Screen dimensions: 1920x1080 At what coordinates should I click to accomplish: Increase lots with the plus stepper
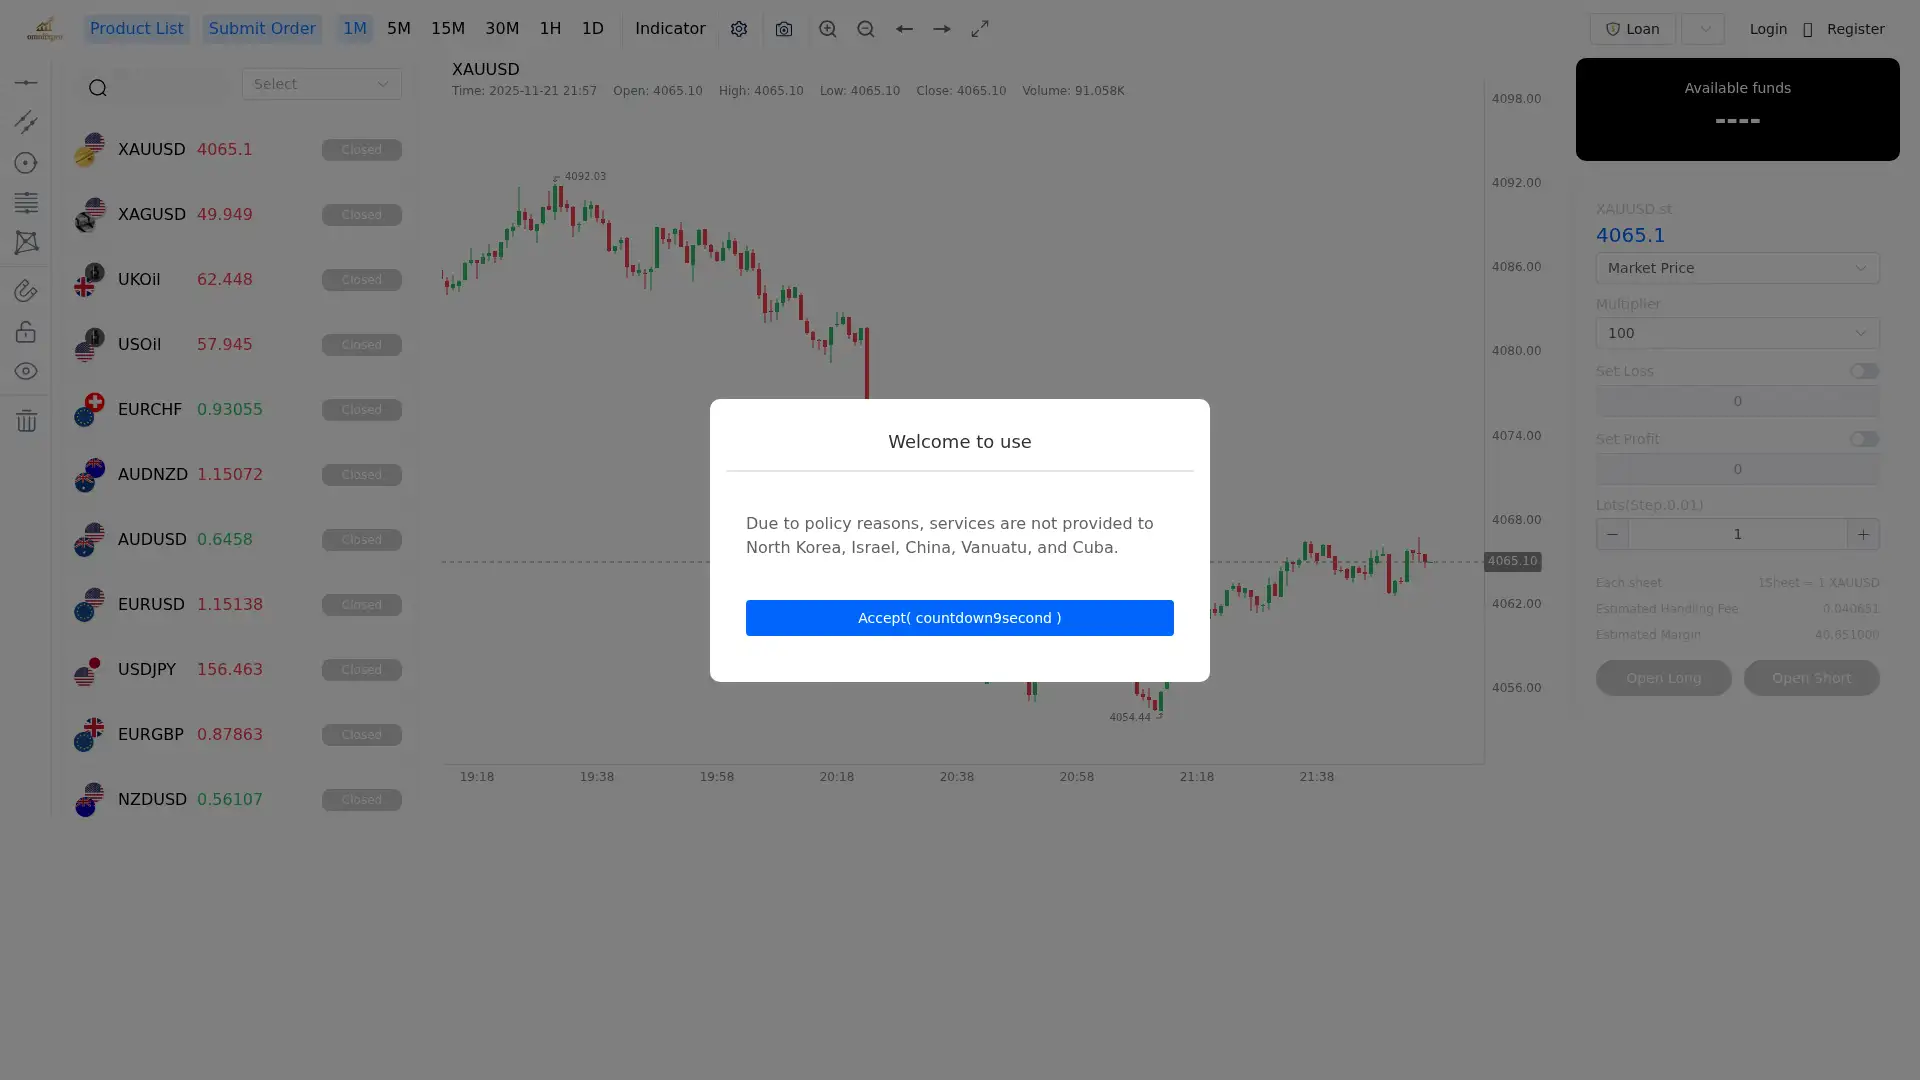click(x=1862, y=534)
